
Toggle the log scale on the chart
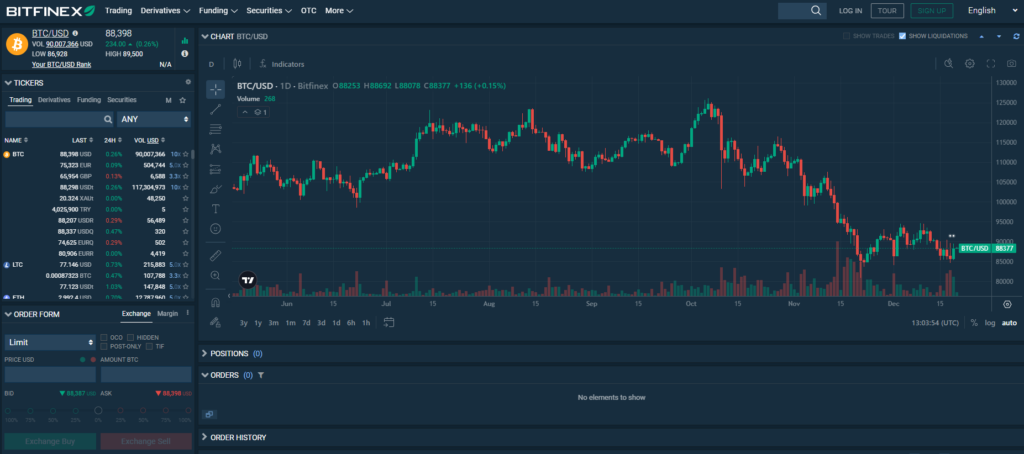coord(991,323)
